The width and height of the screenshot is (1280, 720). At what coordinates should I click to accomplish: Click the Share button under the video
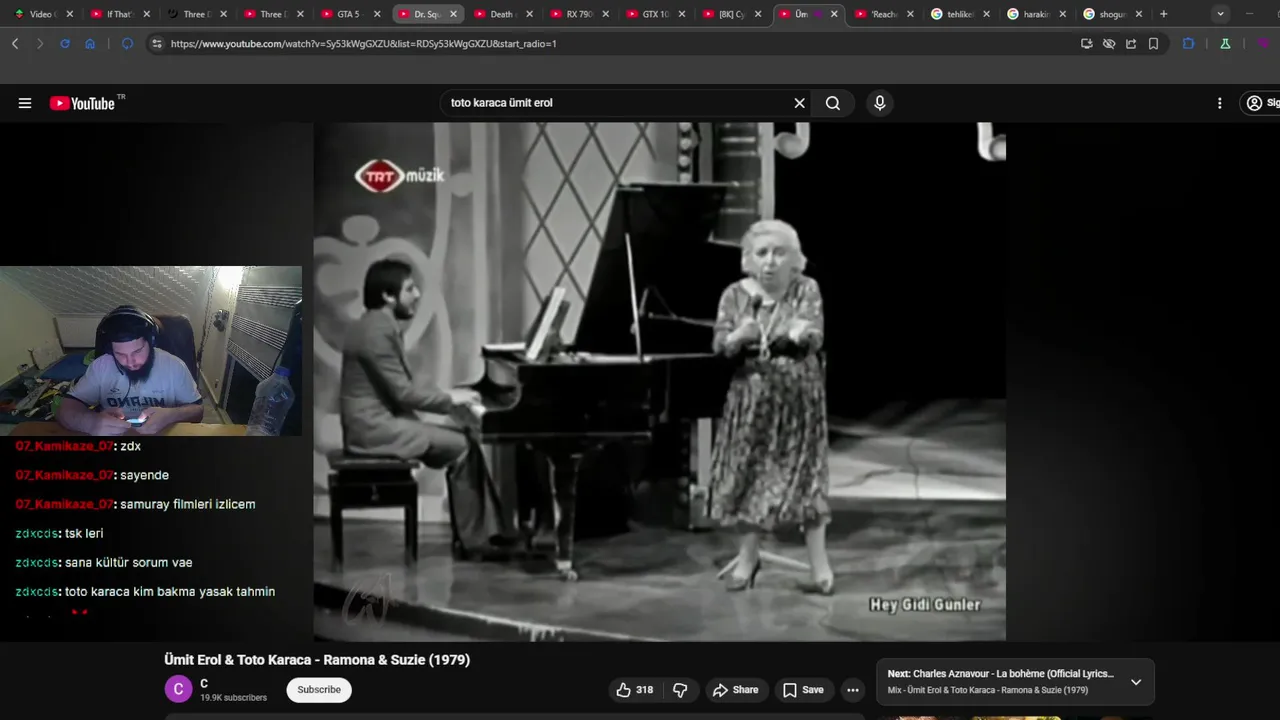[x=735, y=690]
